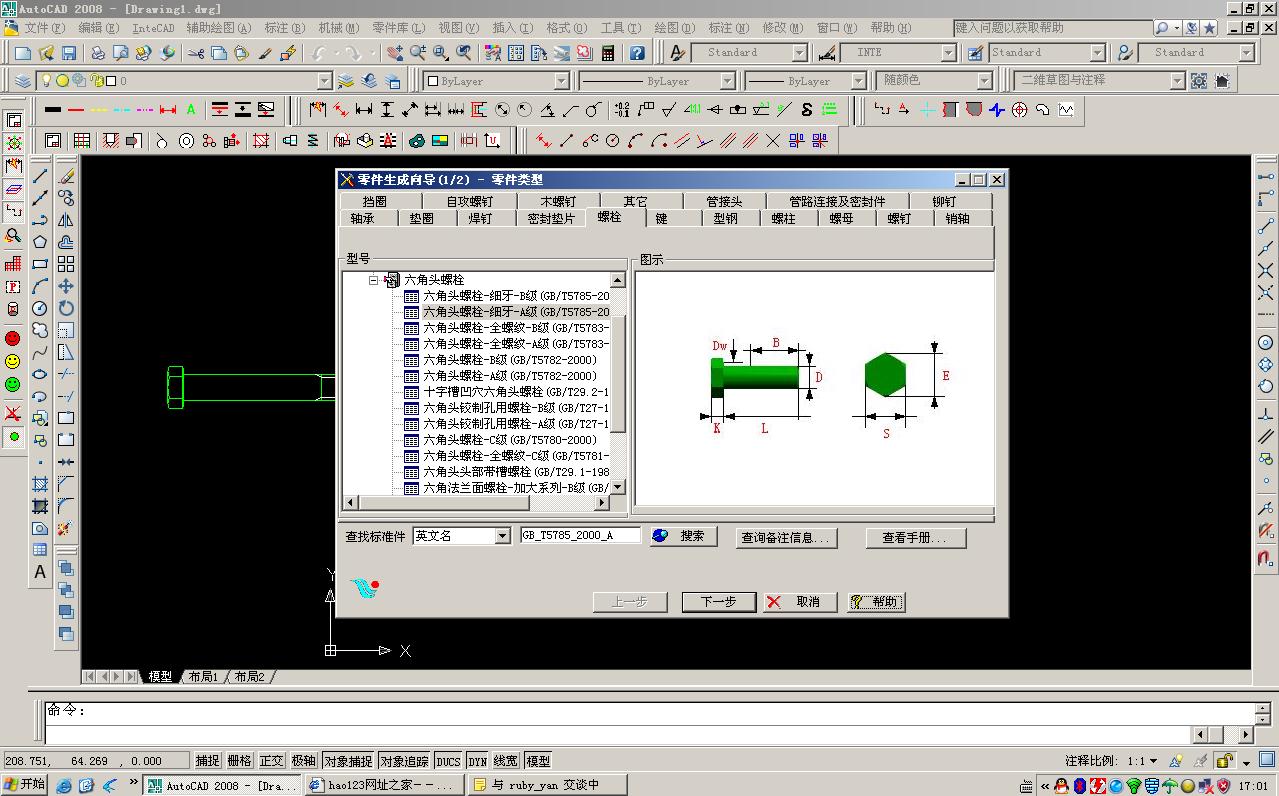Open the 英文名 search type dropdown
1279x796 pixels.
pyautogui.click(x=502, y=537)
